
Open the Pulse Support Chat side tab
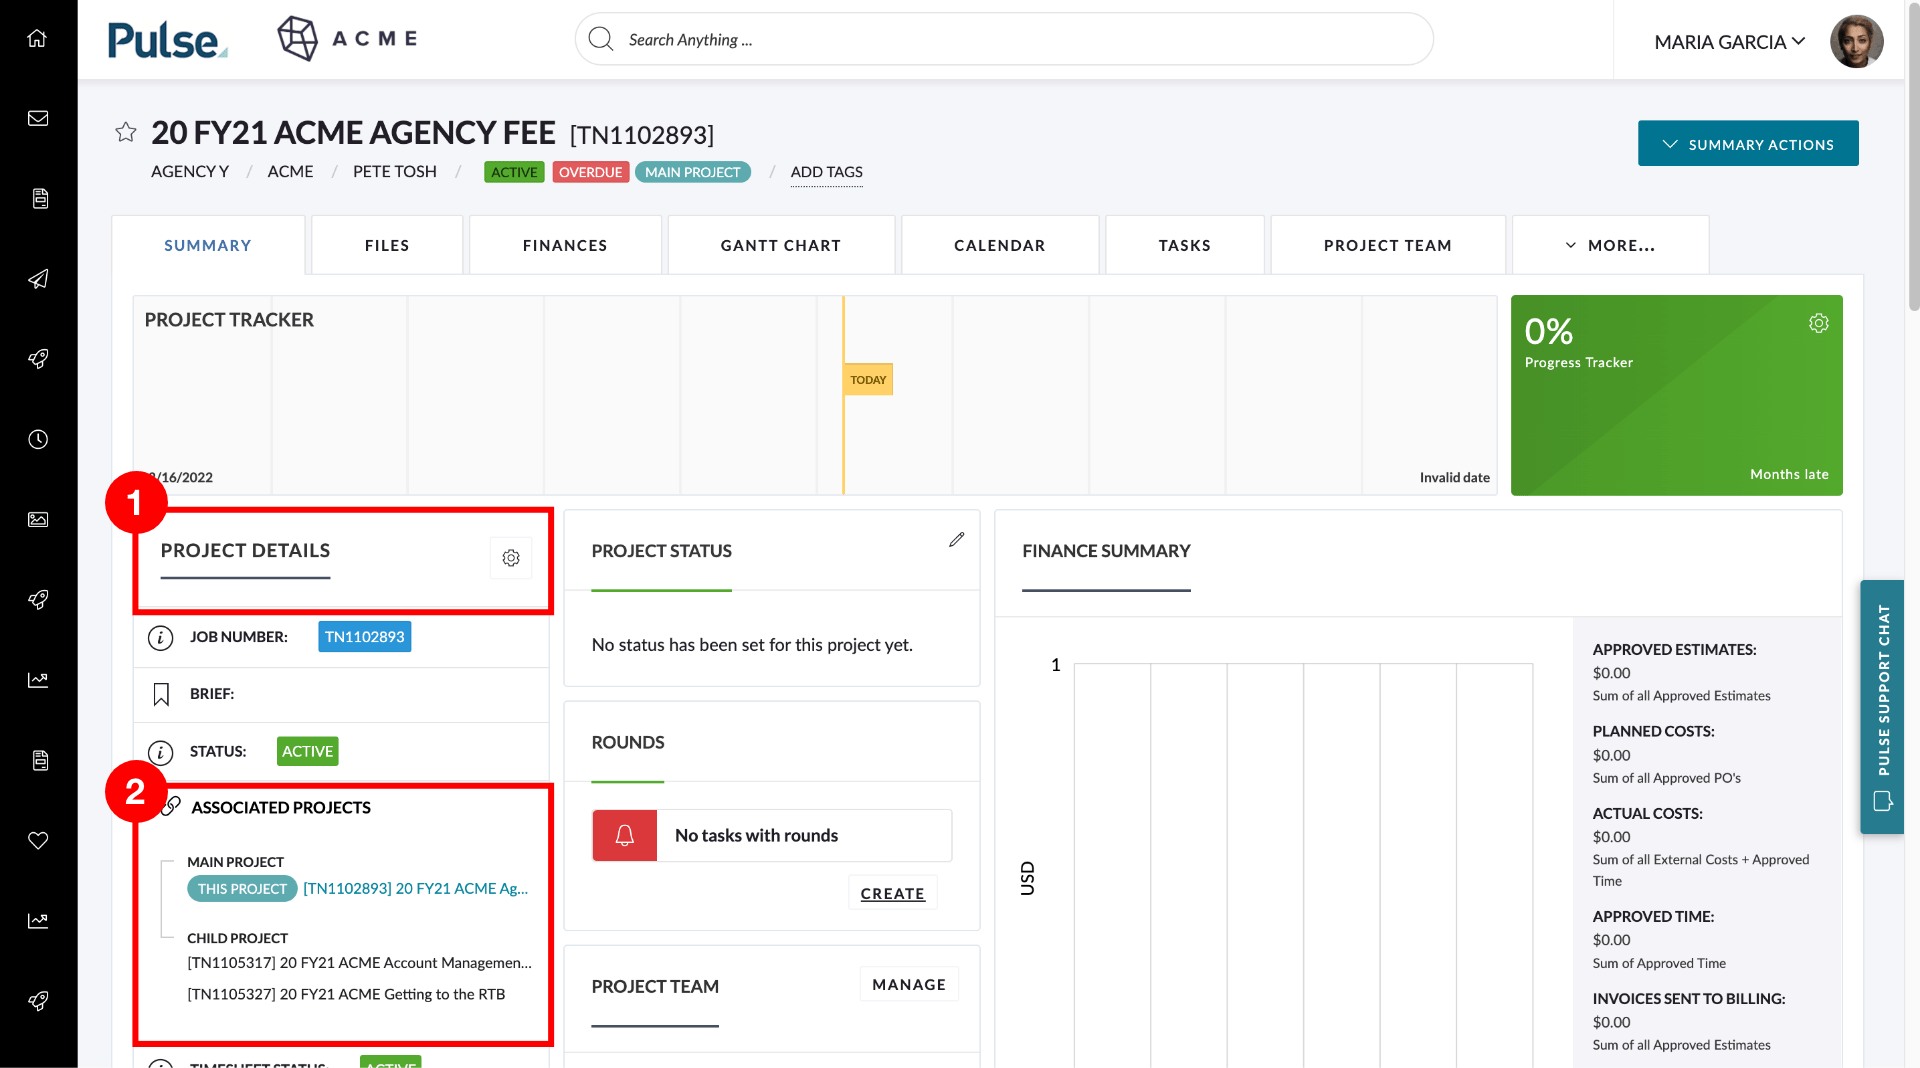click(x=1882, y=707)
